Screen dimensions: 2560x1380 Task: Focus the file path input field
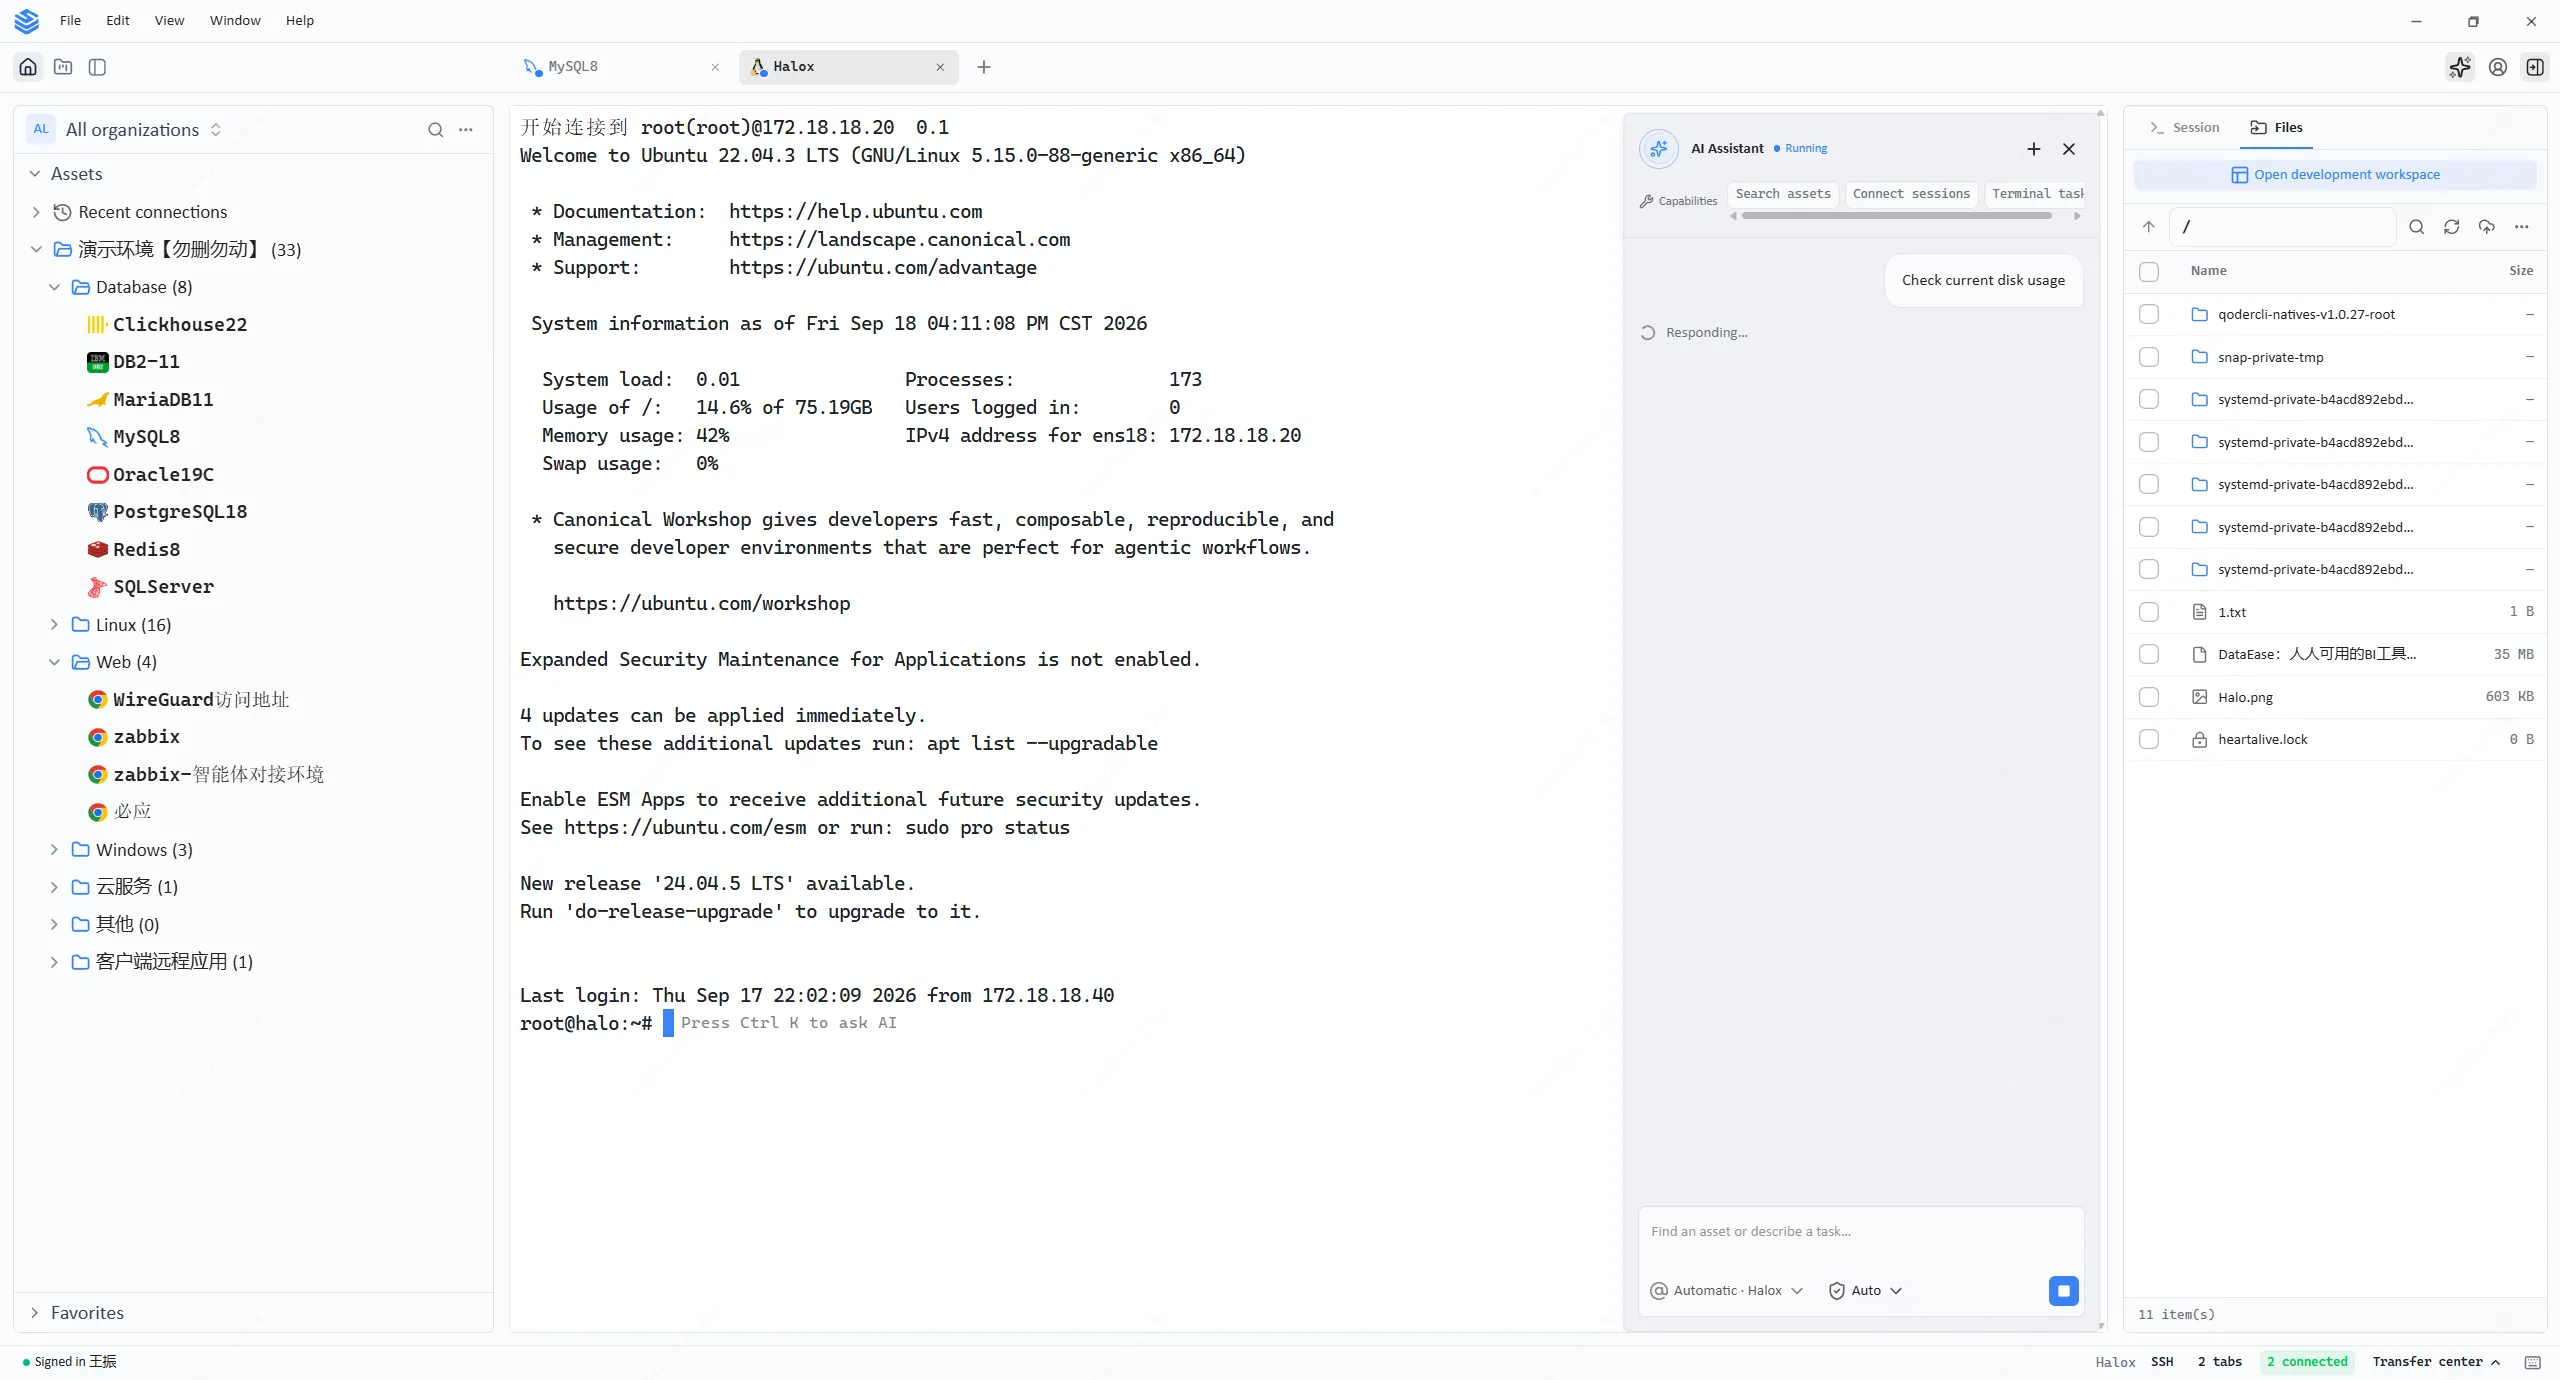2283,227
